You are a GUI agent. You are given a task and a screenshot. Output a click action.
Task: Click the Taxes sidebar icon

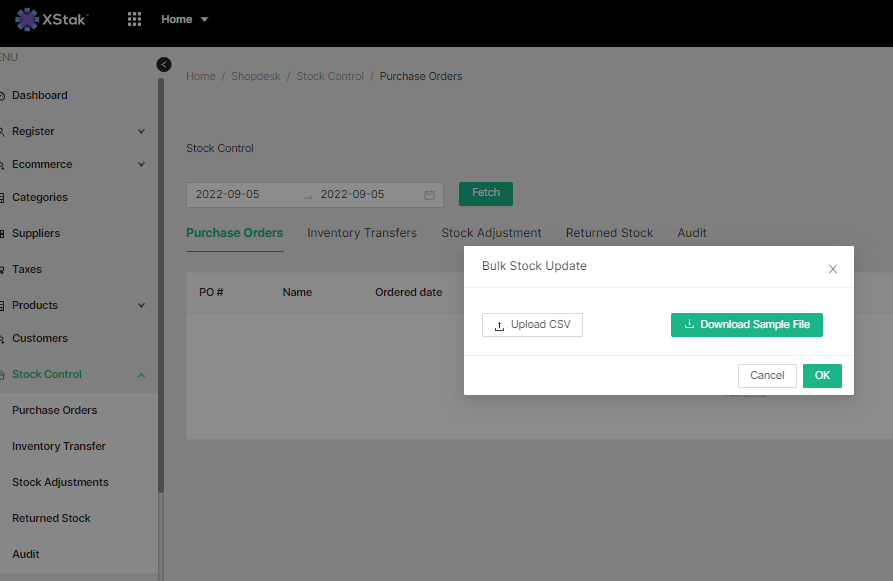[x=3, y=270]
